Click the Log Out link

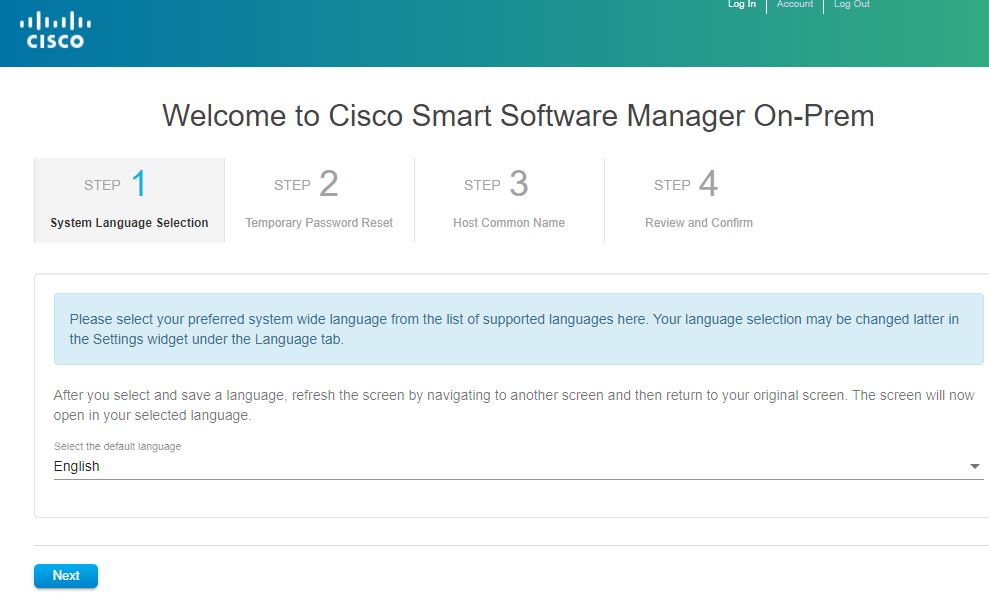(851, 4)
